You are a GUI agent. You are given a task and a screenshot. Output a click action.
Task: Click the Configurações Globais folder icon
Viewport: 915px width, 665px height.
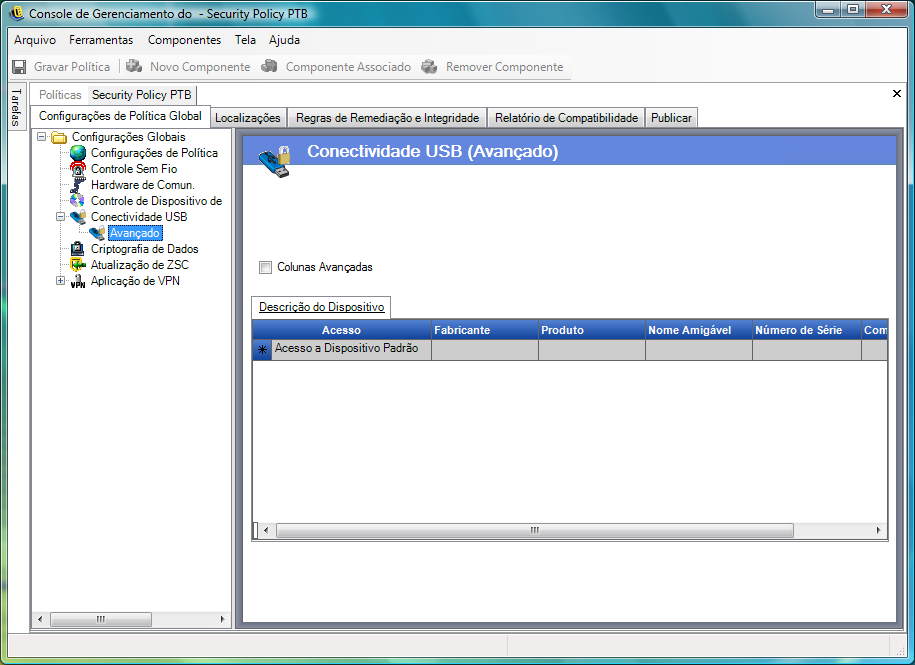(x=59, y=137)
